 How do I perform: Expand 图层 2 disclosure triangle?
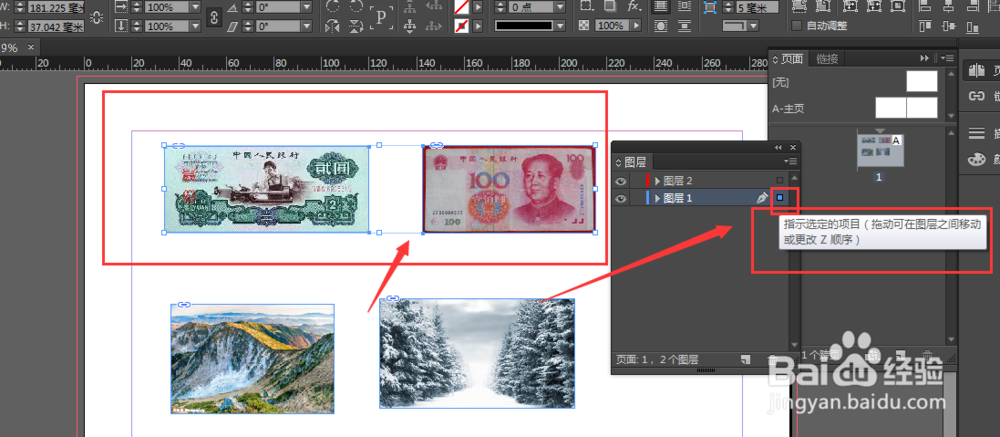pos(658,181)
